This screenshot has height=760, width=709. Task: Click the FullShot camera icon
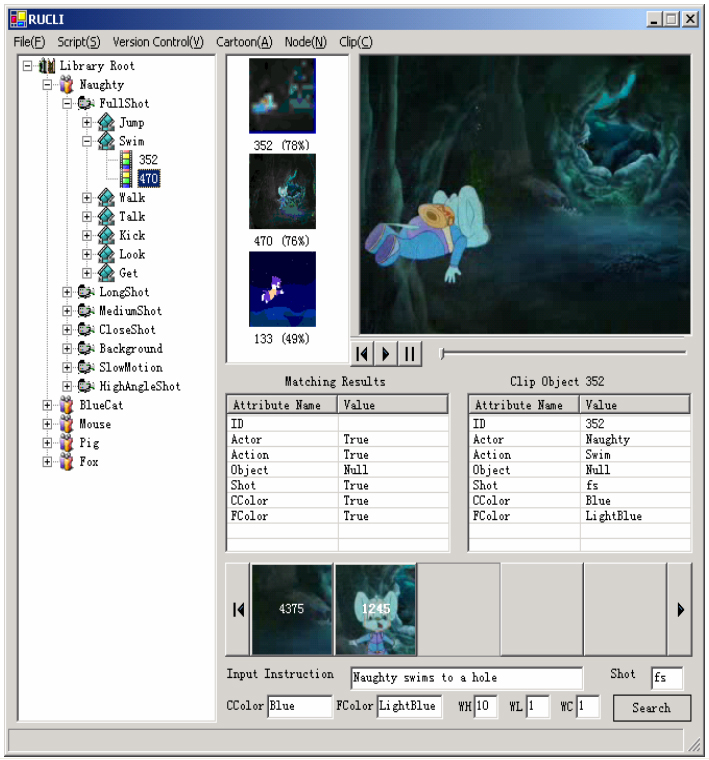[x=86, y=103]
